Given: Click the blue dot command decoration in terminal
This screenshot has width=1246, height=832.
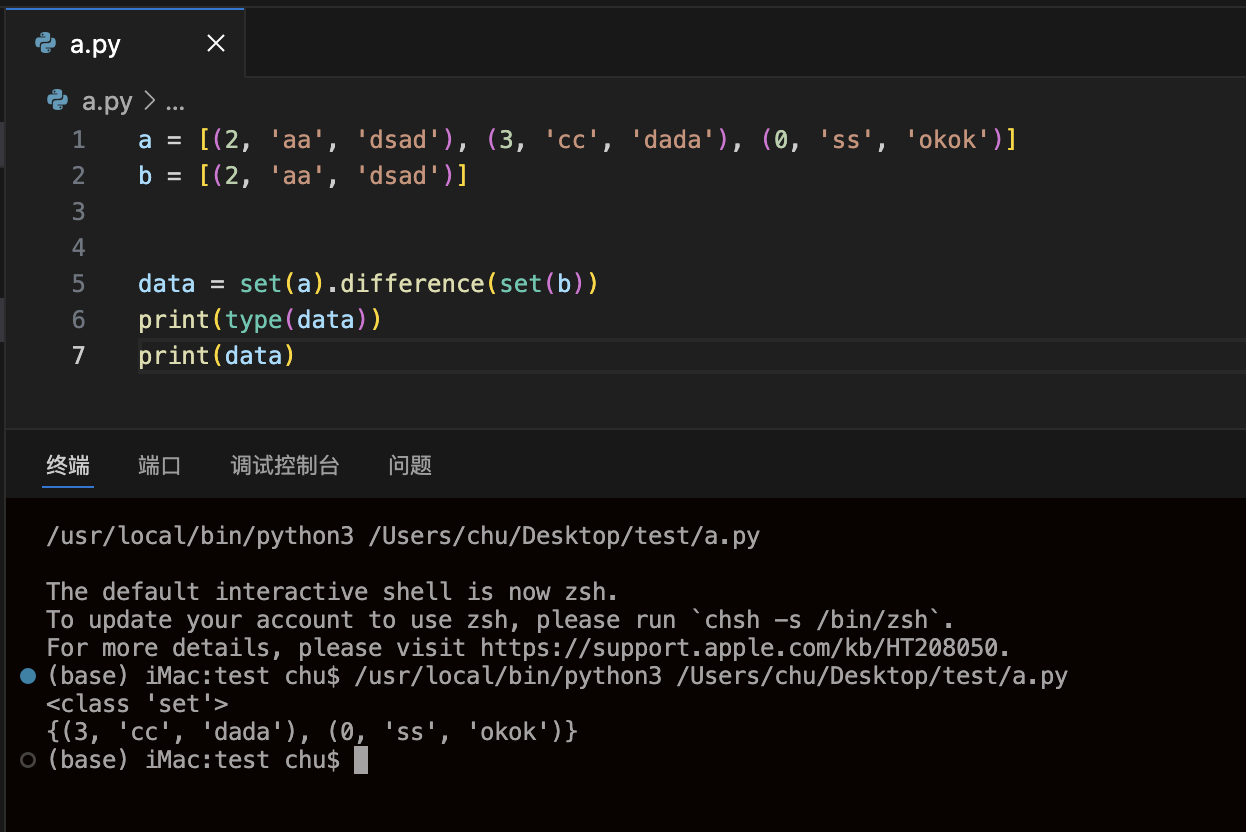Looking at the screenshot, I should click(28, 677).
